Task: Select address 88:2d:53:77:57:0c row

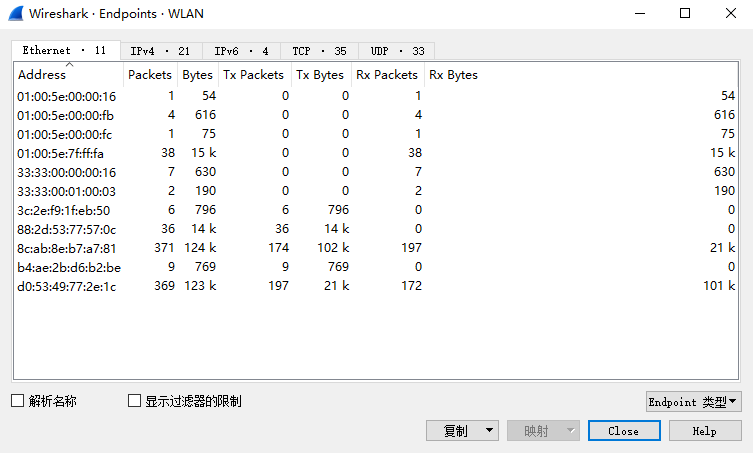Action: tap(376, 229)
